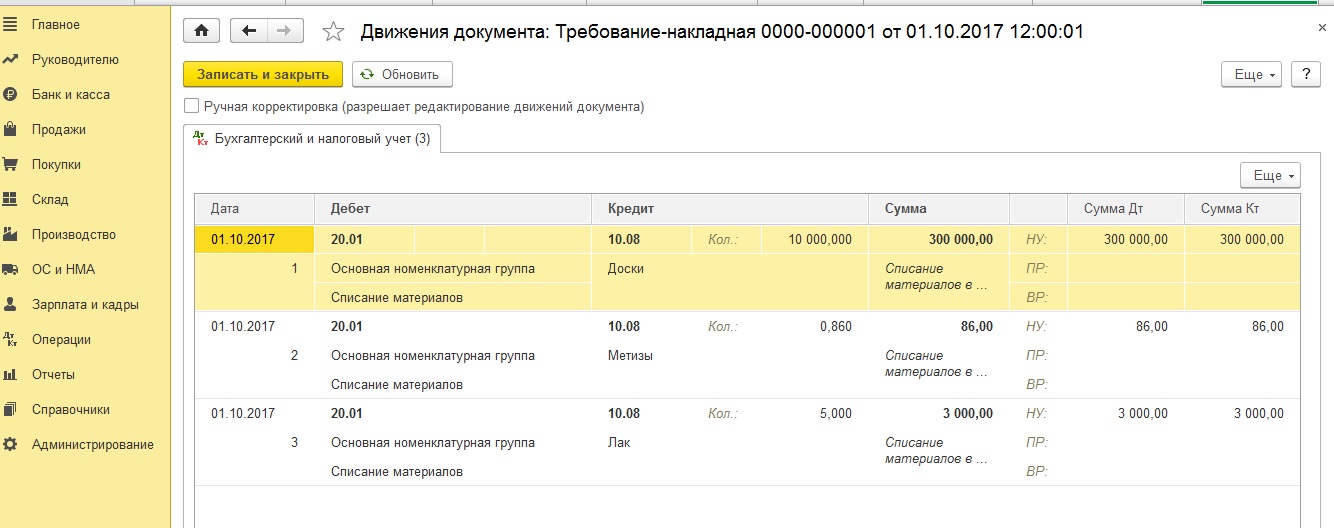Go forward with the right arrow
The height and width of the screenshot is (528, 1334).
pos(284,31)
